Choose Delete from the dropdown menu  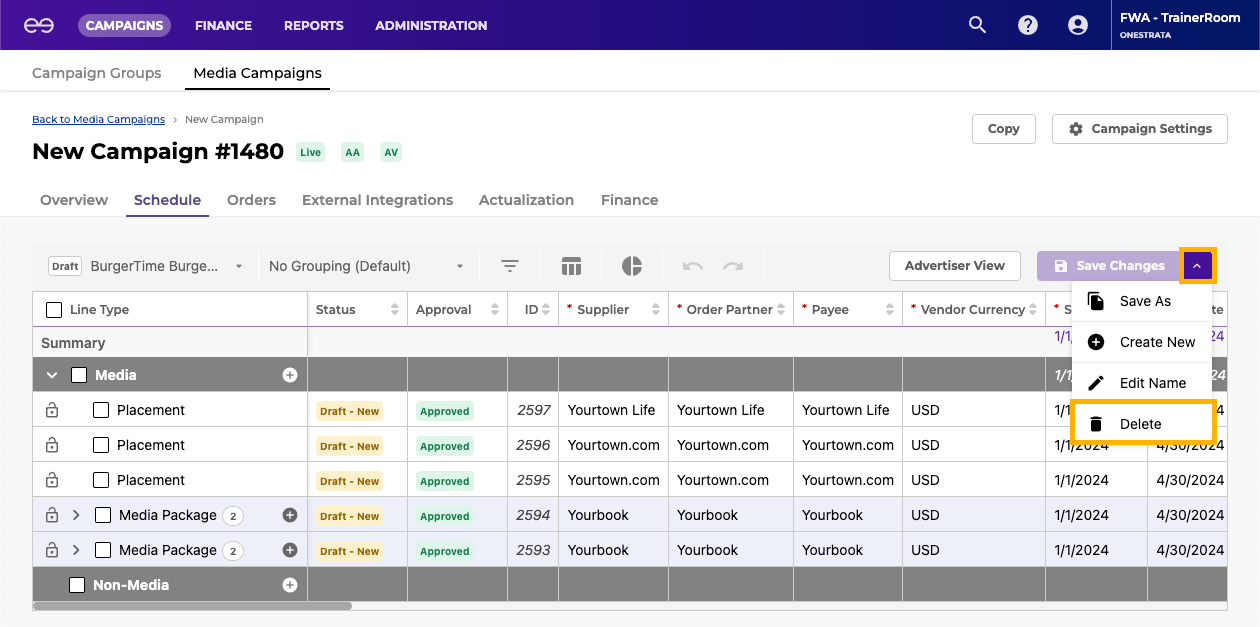point(1140,424)
